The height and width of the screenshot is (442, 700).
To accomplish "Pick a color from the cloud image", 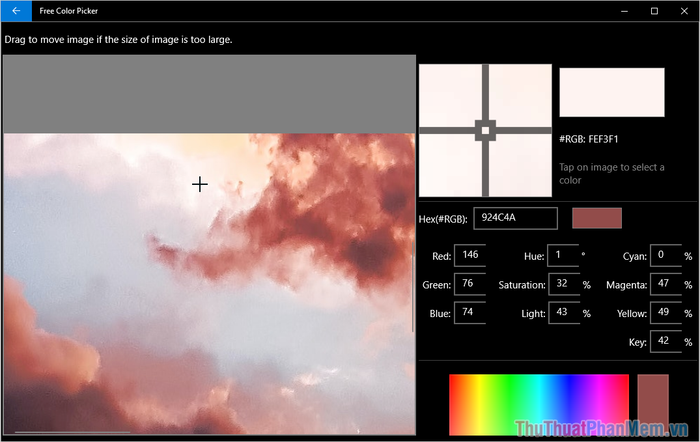I will click(209, 284).
